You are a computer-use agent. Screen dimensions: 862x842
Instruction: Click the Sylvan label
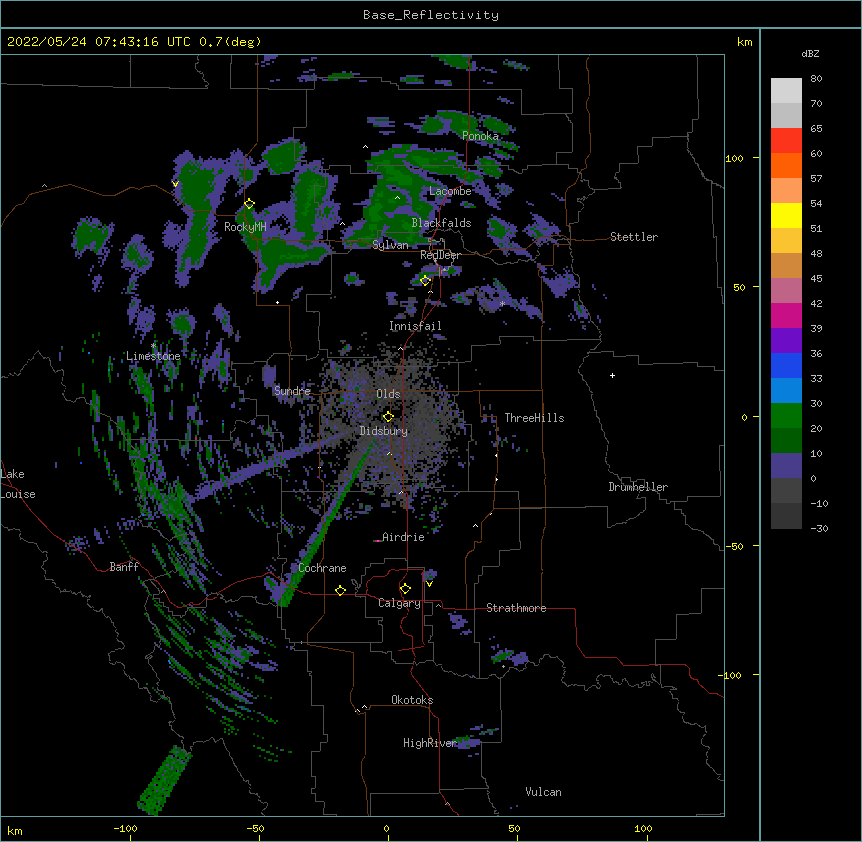point(390,245)
